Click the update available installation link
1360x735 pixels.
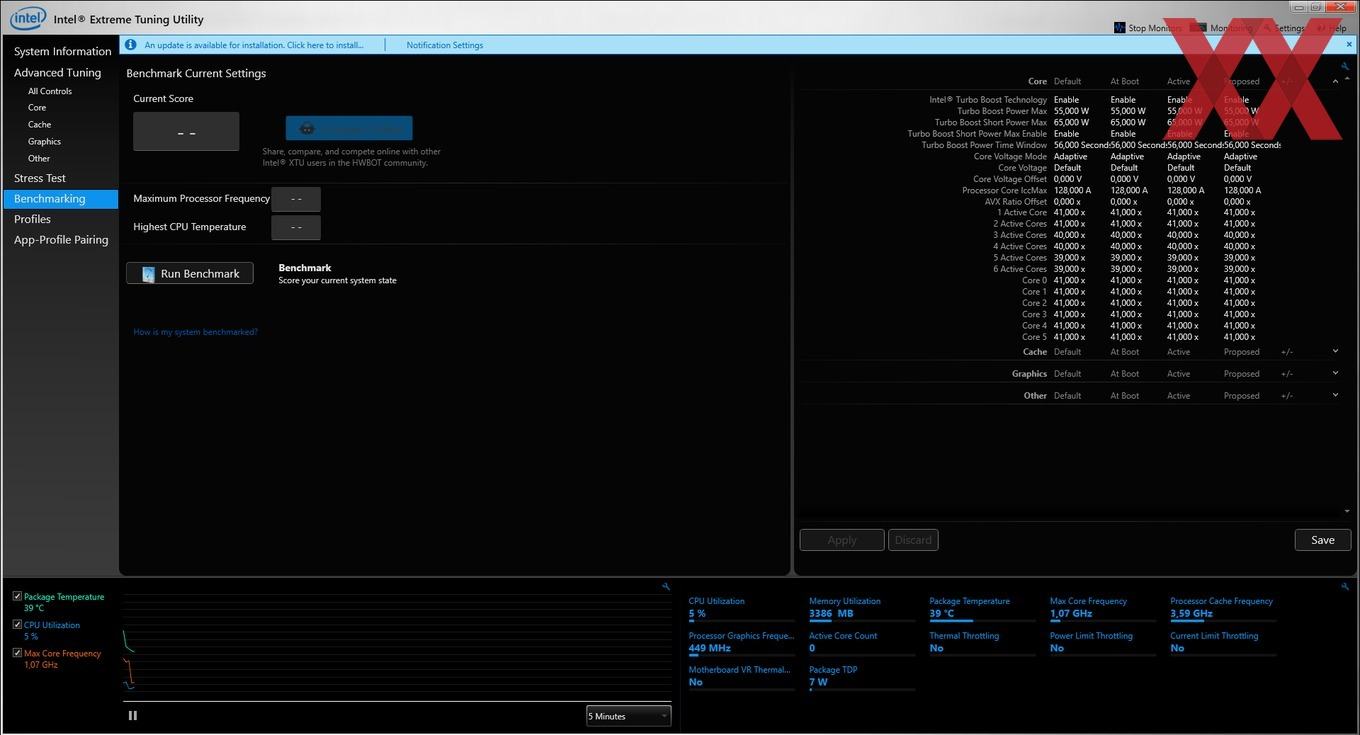click(x=254, y=45)
